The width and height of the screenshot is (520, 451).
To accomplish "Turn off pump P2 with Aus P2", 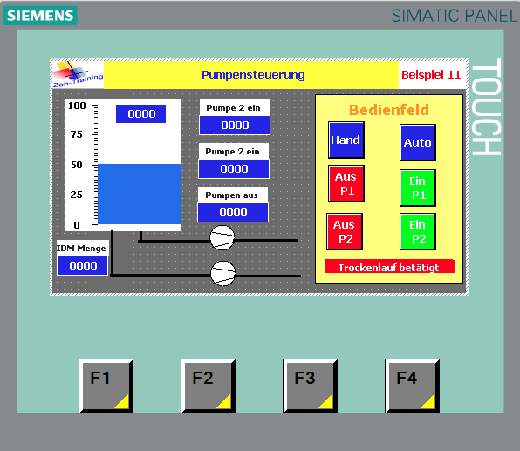I will point(344,232).
